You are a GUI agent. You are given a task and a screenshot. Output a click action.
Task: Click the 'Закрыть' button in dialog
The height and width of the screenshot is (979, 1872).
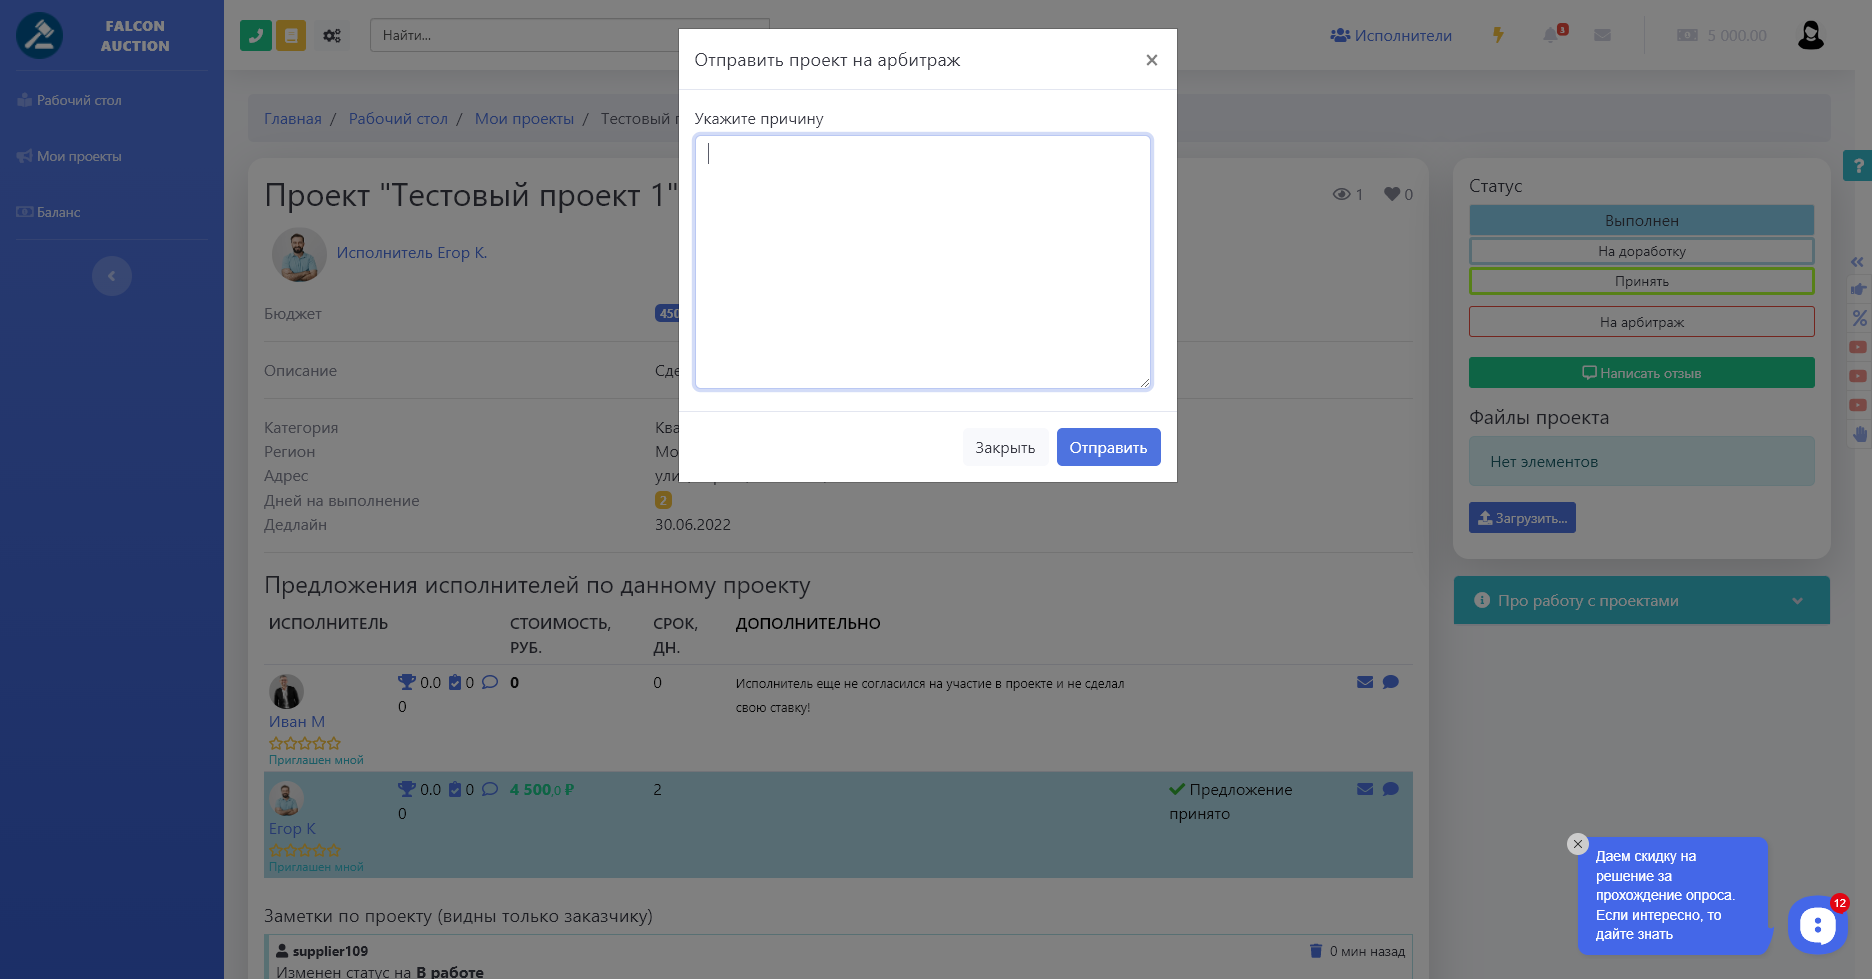point(1005,447)
